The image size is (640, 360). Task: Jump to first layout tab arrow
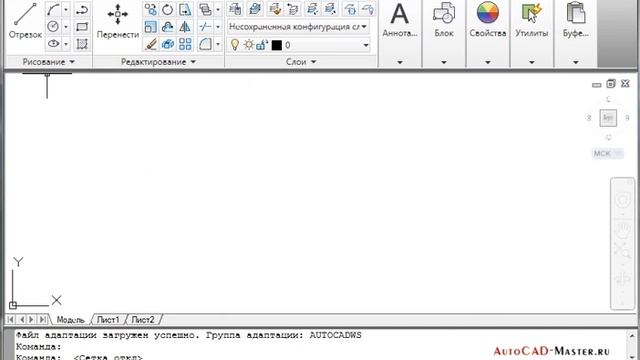click(x=11, y=320)
